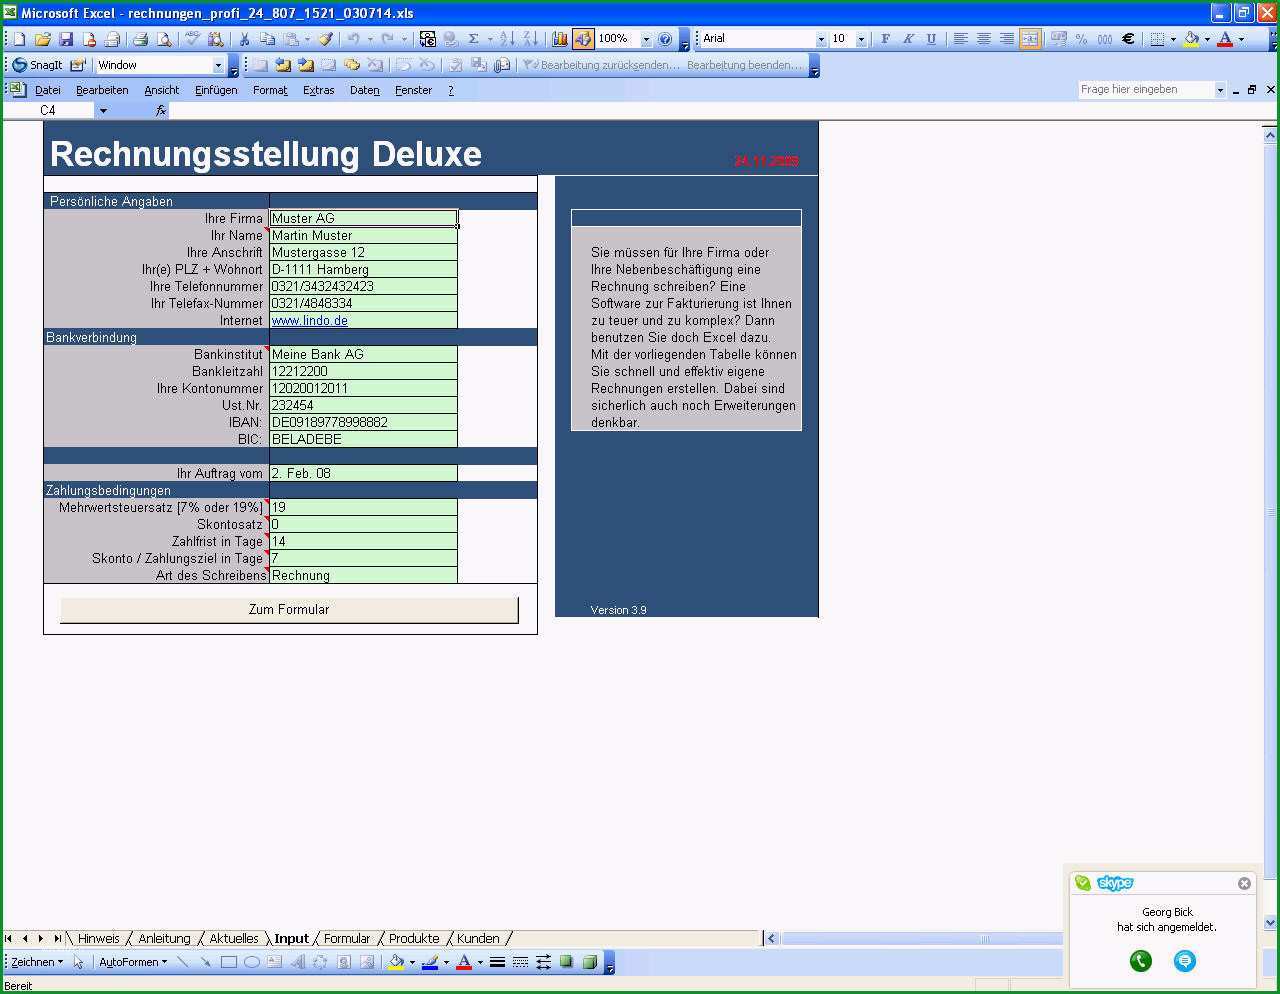This screenshot has width=1280, height=994.
Task: Click the Zum Formular button
Action: 289,610
